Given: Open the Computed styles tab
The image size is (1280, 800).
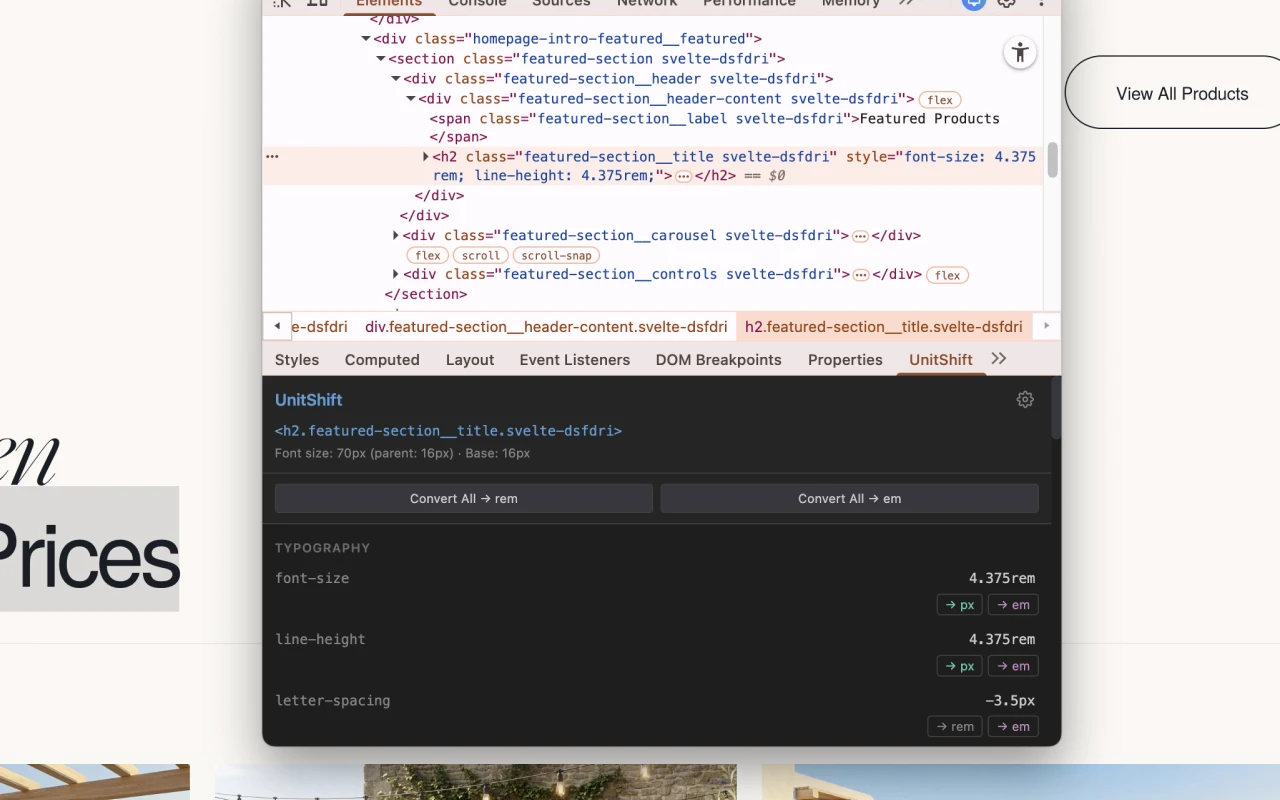Looking at the screenshot, I should point(382,359).
